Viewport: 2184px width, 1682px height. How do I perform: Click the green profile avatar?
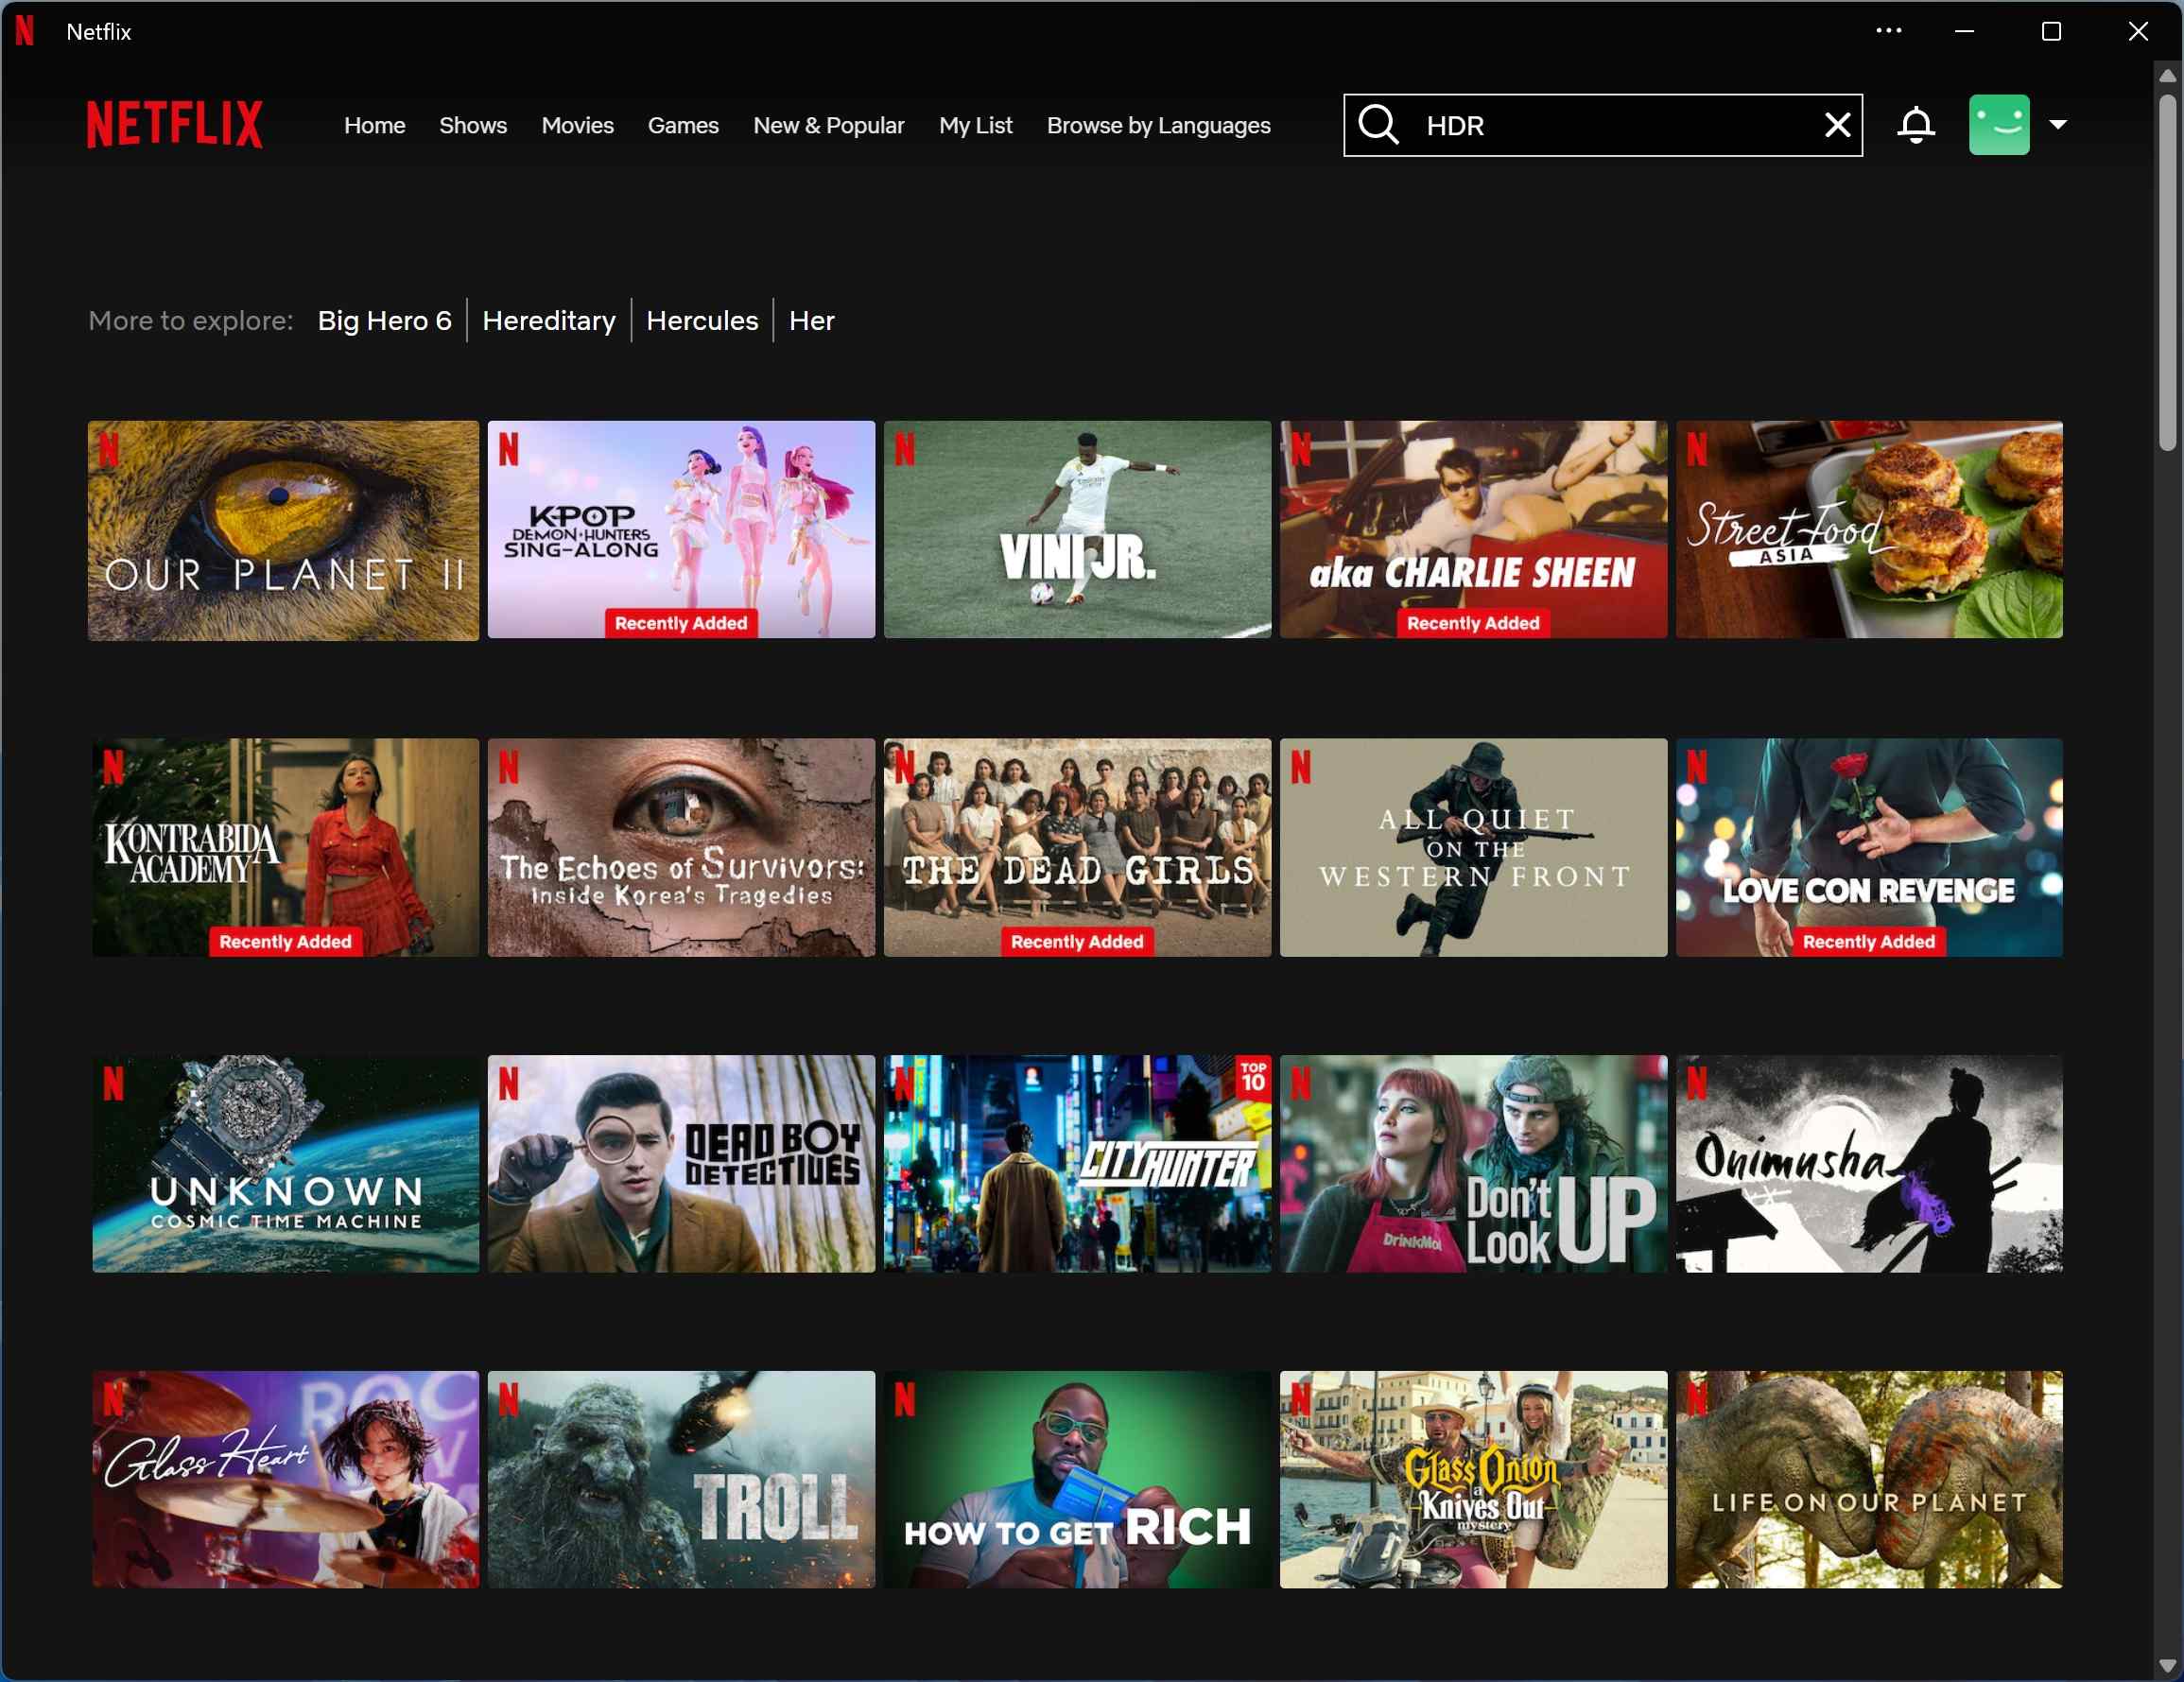(1998, 125)
